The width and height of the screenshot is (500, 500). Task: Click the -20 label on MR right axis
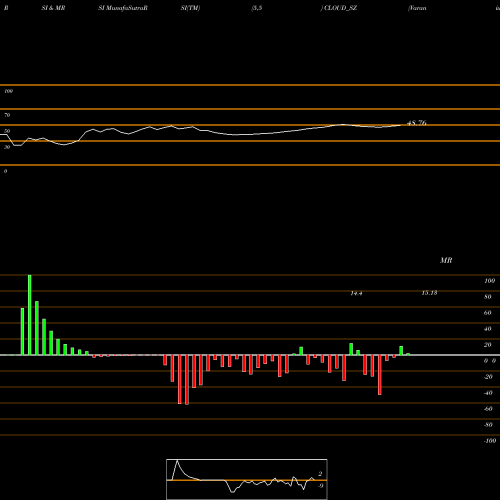pyautogui.click(x=488, y=377)
